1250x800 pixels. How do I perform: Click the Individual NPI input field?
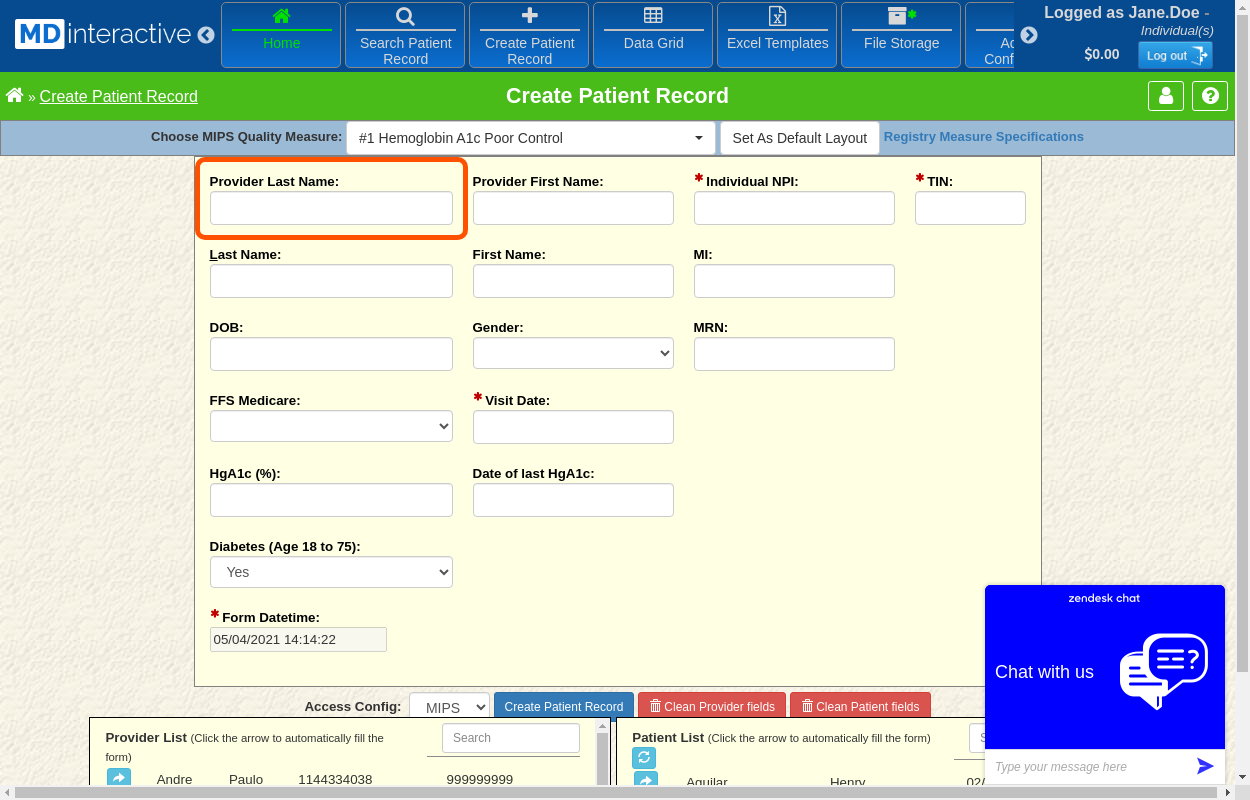794,208
